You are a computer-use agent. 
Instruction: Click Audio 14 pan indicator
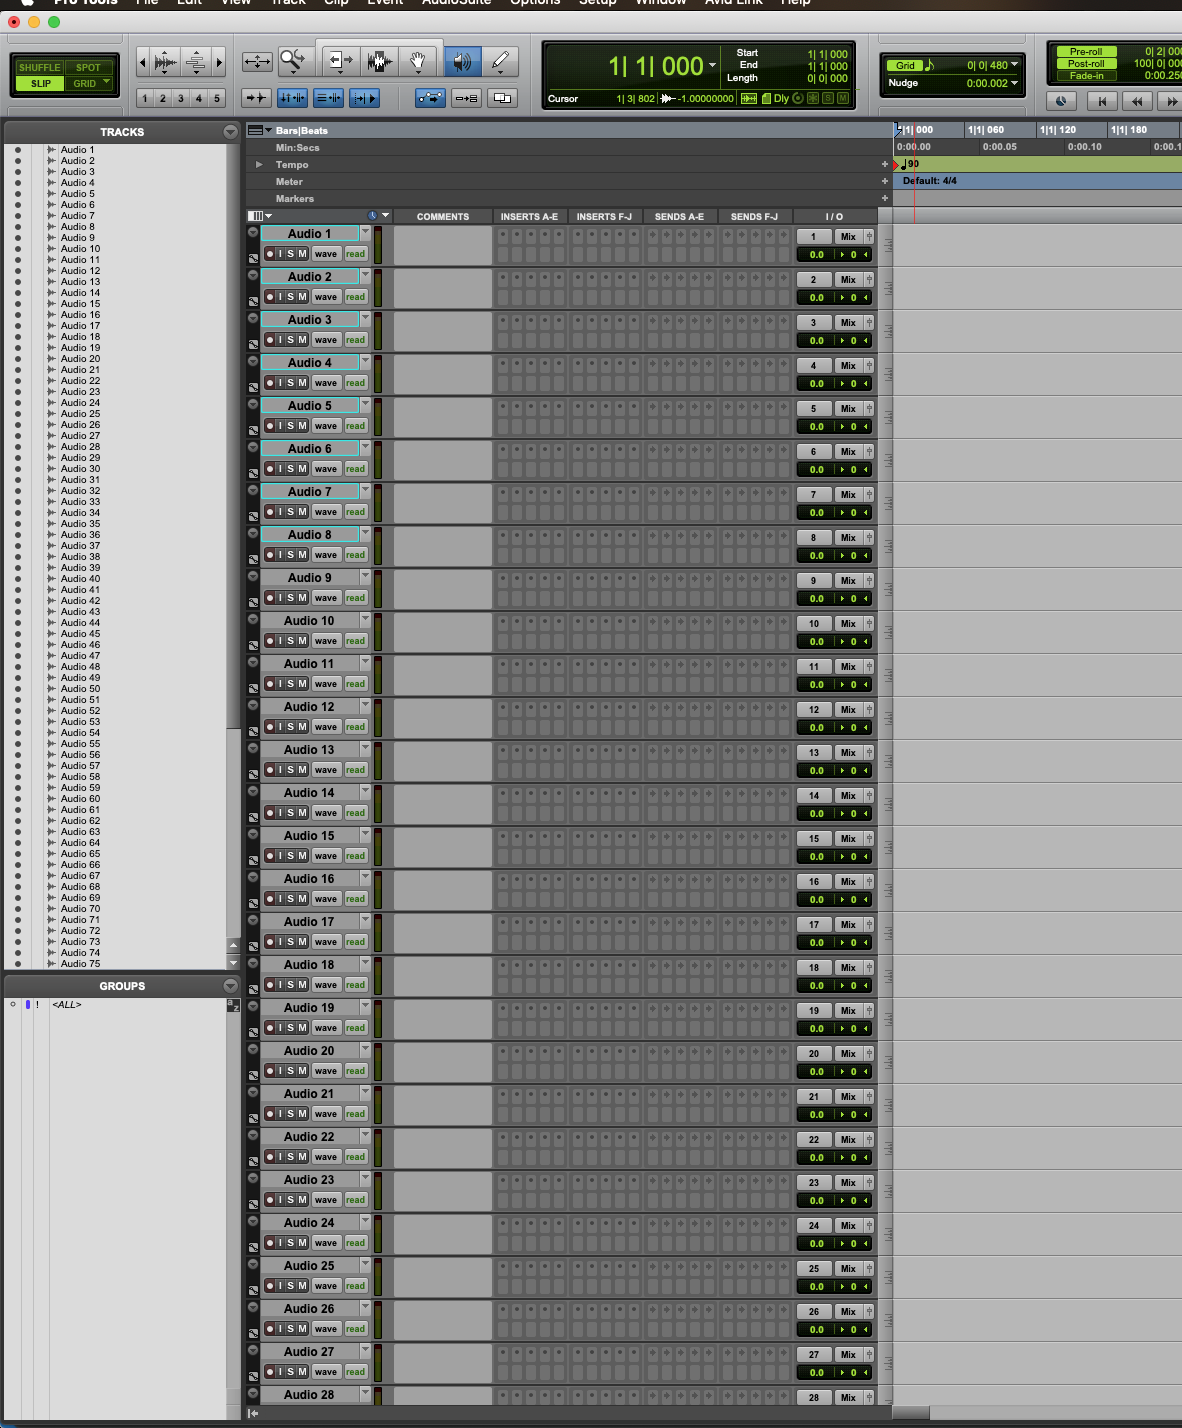tap(855, 814)
